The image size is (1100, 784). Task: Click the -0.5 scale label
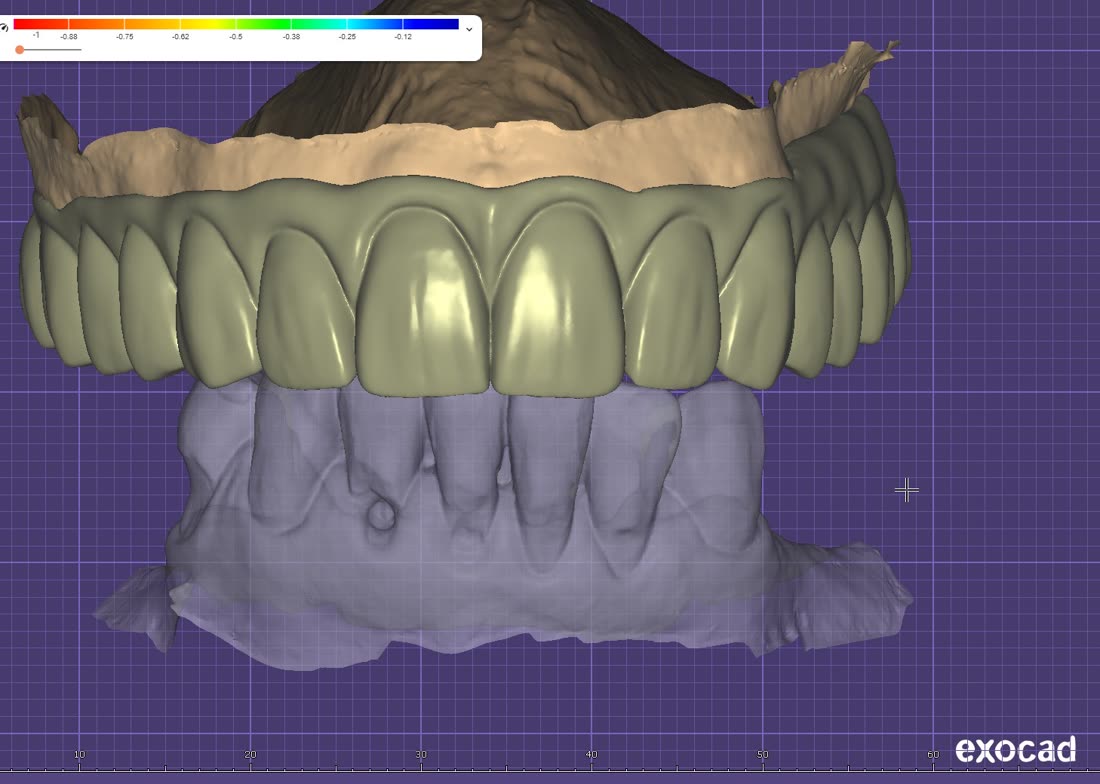point(236,37)
